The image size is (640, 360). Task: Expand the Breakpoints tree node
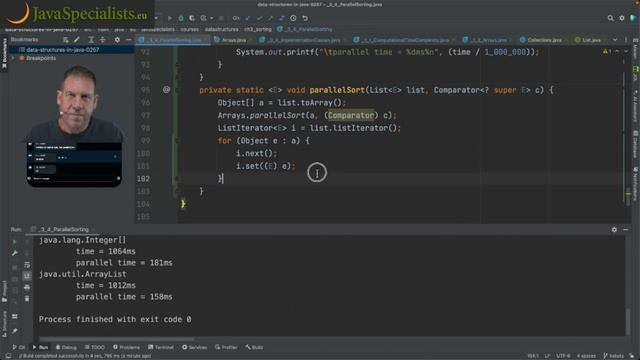pos(13,58)
